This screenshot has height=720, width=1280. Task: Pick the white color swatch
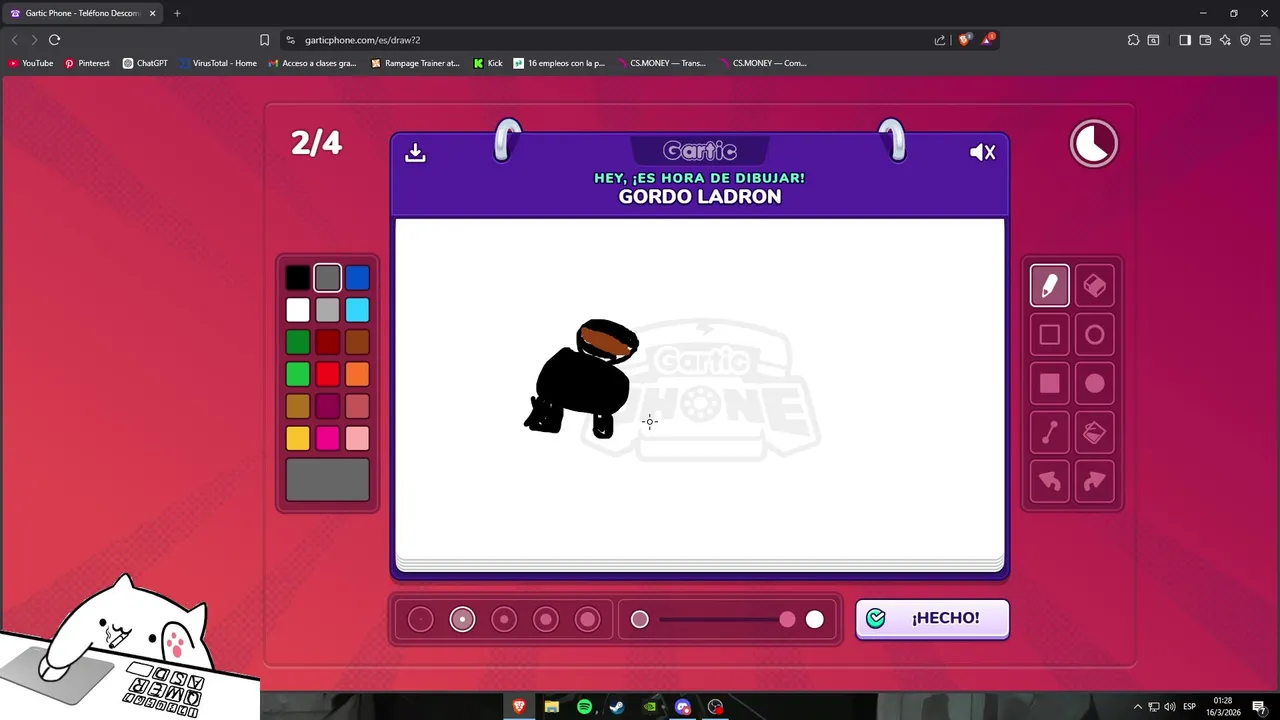(x=298, y=310)
